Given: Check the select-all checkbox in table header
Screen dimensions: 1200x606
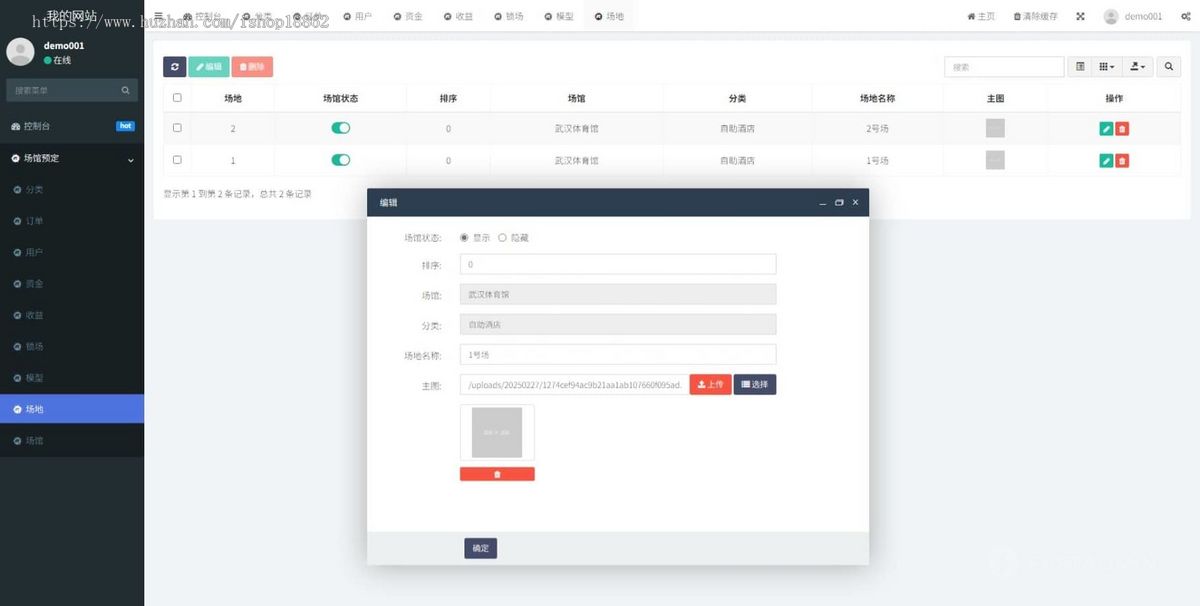Looking at the screenshot, I should (x=177, y=96).
